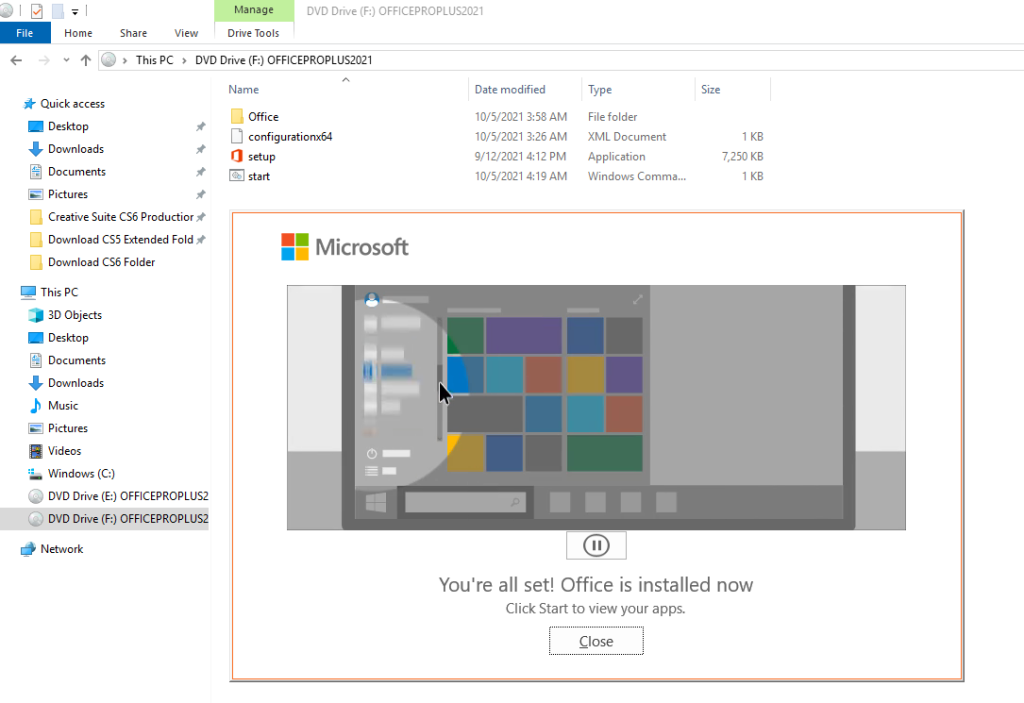Screen dimensions: 1024x703
Task: Sort files by Name column header
Action: tap(244, 90)
